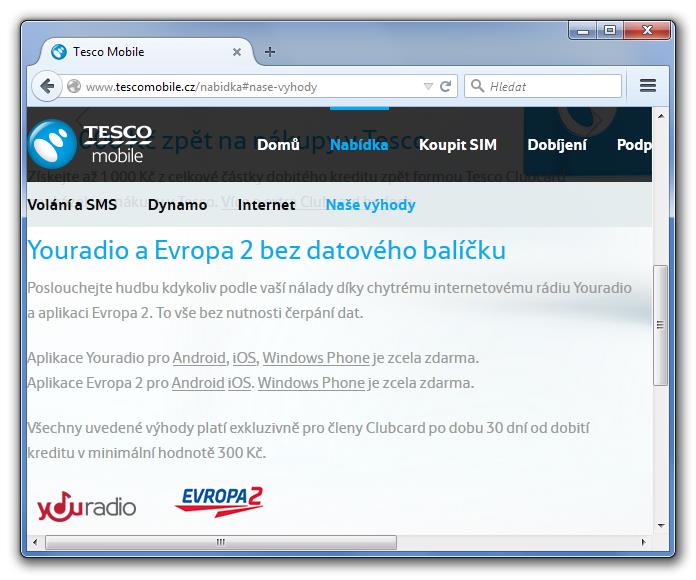The height and width of the screenshot is (580, 696).
Task: Select the Internet submenu
Action: tap(266, 205)
